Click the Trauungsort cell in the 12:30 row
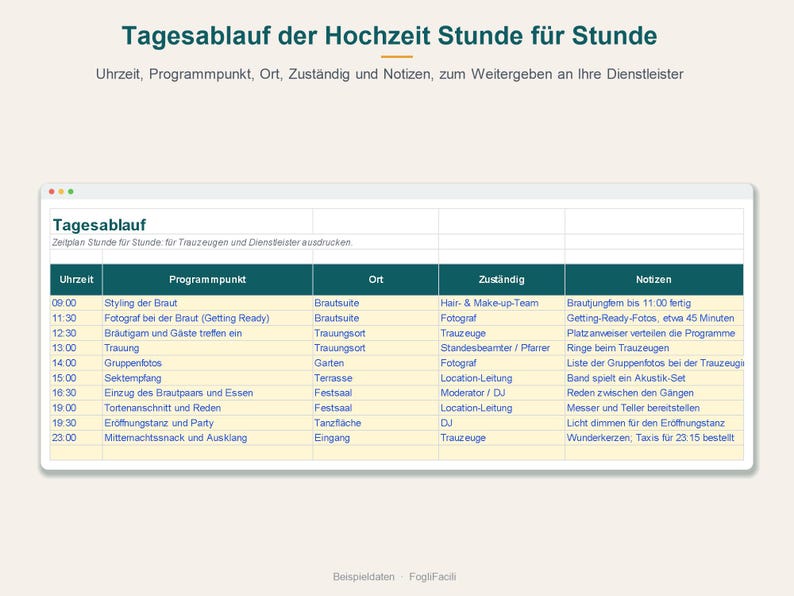 click(375, 333)
